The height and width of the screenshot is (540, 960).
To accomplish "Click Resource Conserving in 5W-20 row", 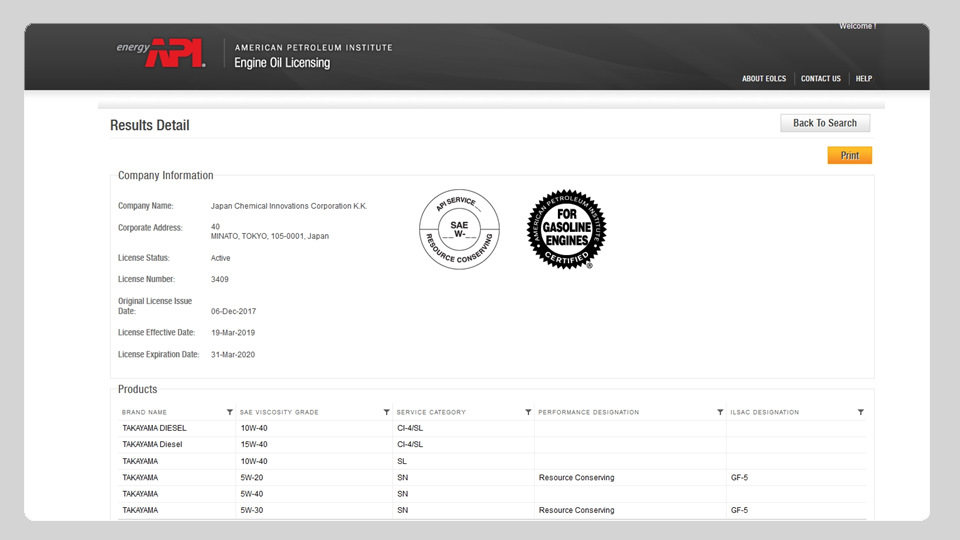I will (576, 478).
